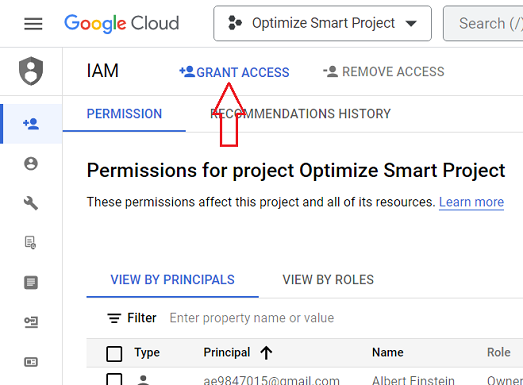Click user type icon in first row
This screenshot has height=385, width=523.
point(143,380)
